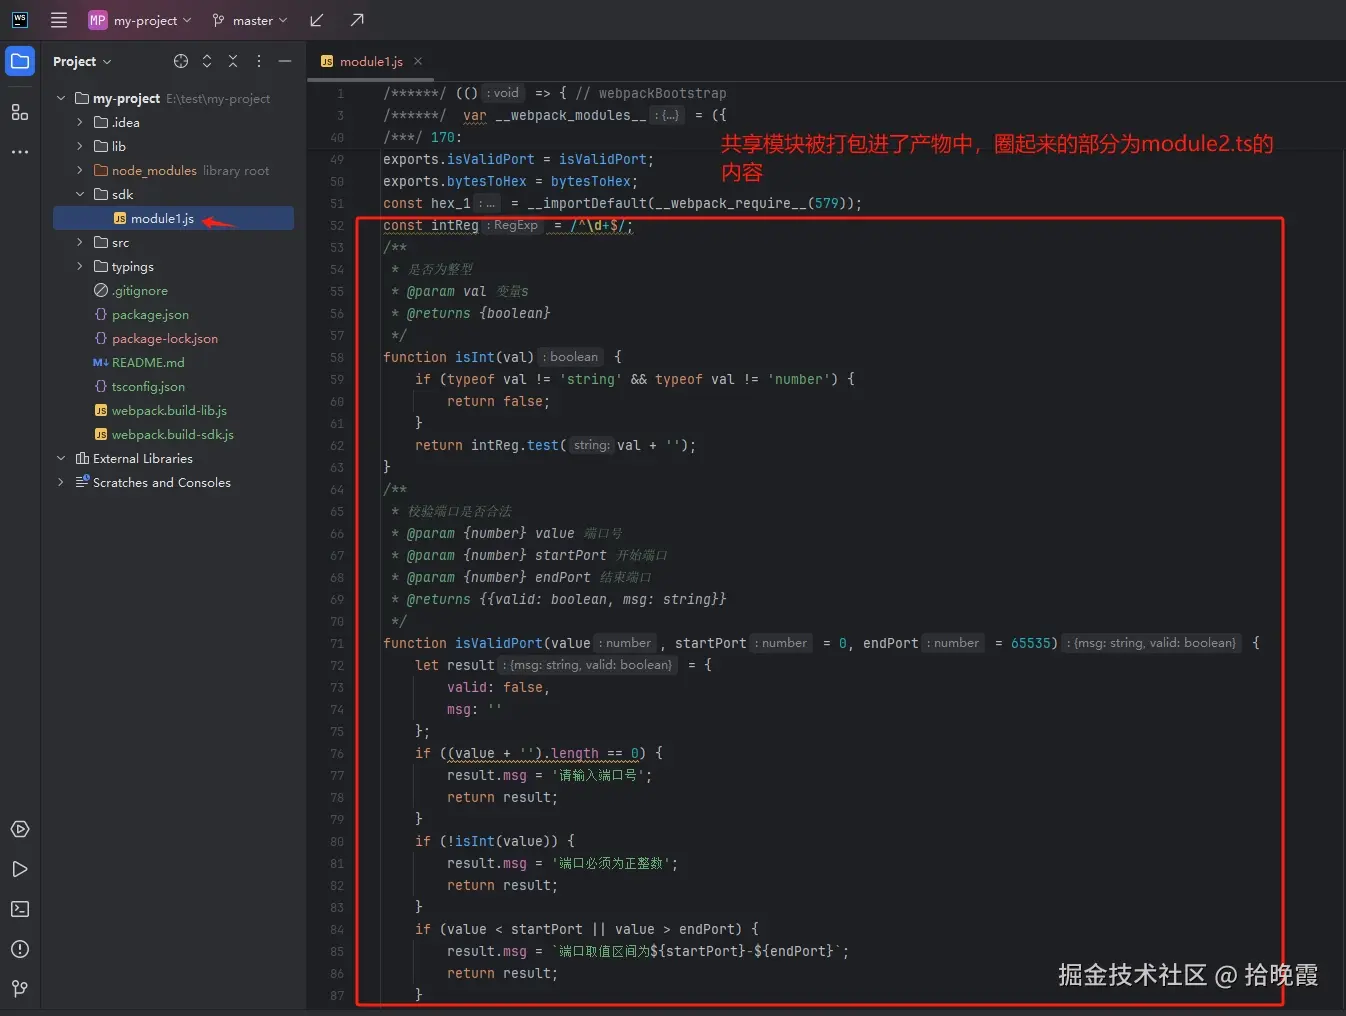Open the master branch dropdown
Viewport: 1346px width, 1016px height.
[x=250, y=20]
